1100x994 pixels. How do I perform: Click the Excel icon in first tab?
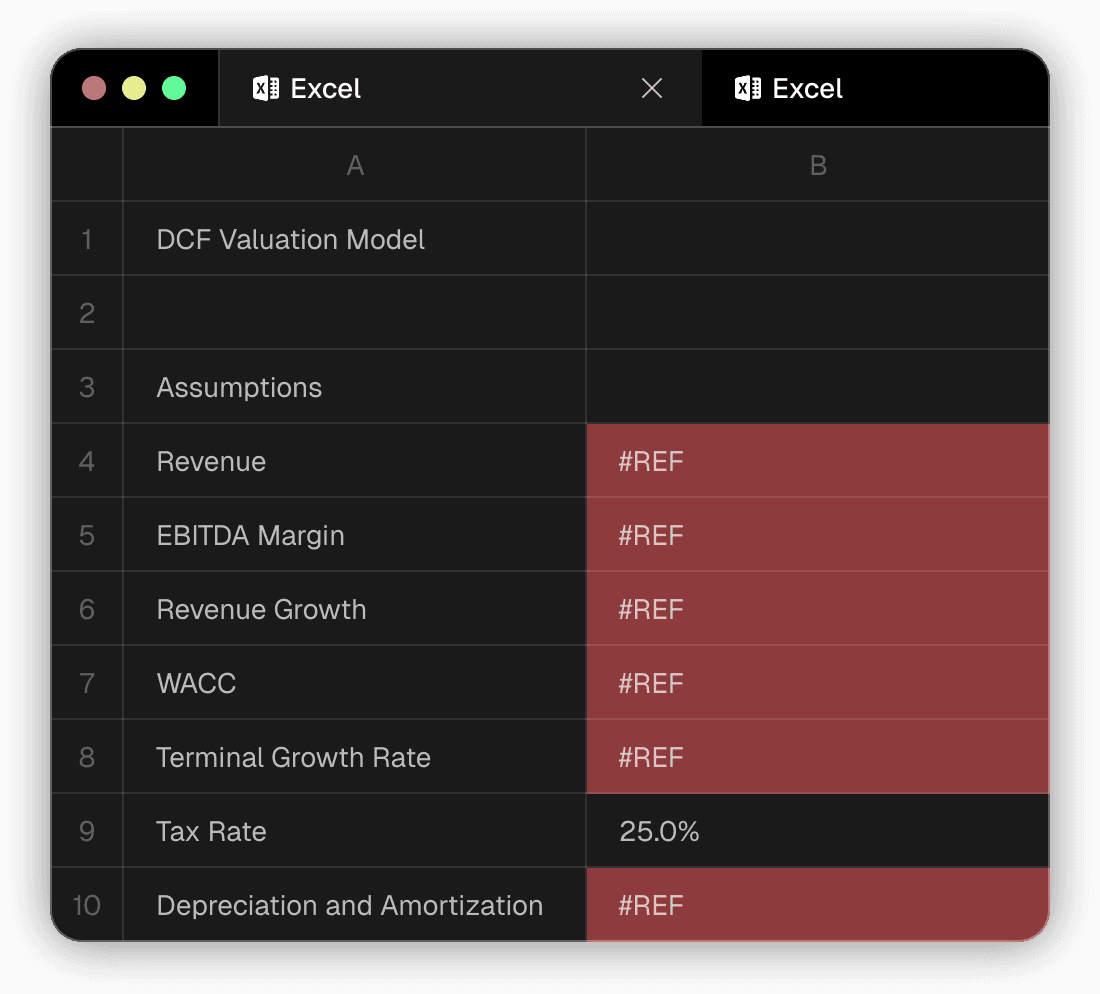[265, 89]
